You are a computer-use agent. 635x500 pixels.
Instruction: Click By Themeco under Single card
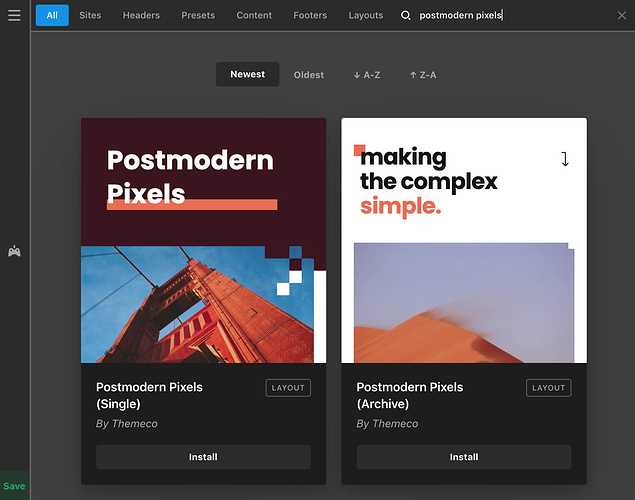tap(127, 424)
